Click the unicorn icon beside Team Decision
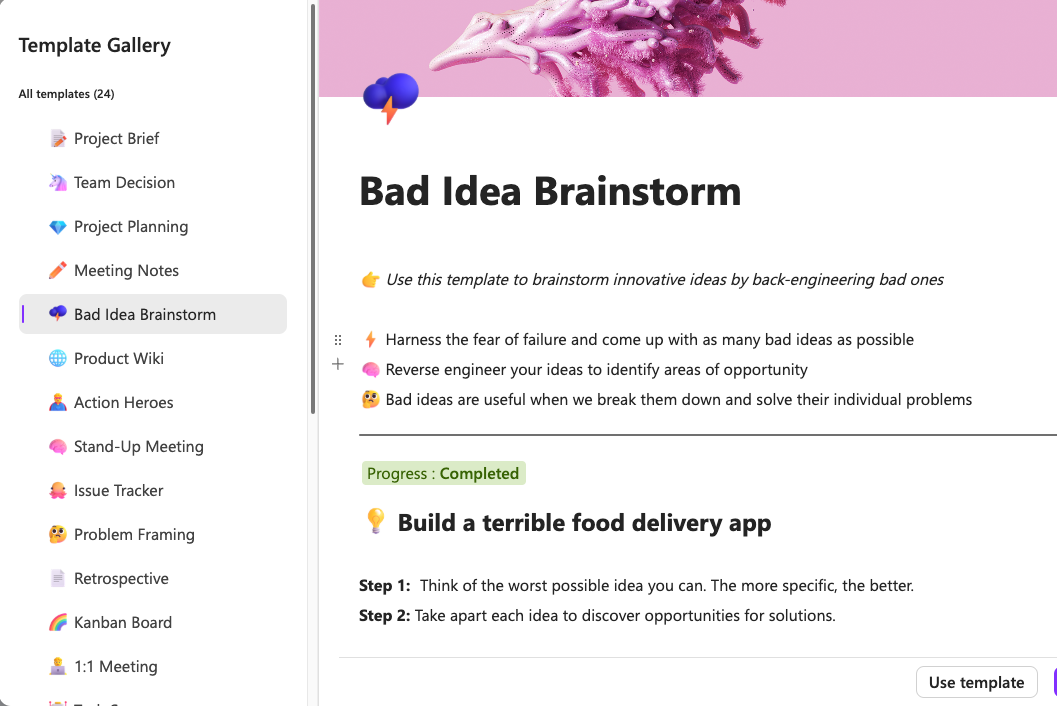Screen dimensions: 1057x706 (x=58, y=183)
